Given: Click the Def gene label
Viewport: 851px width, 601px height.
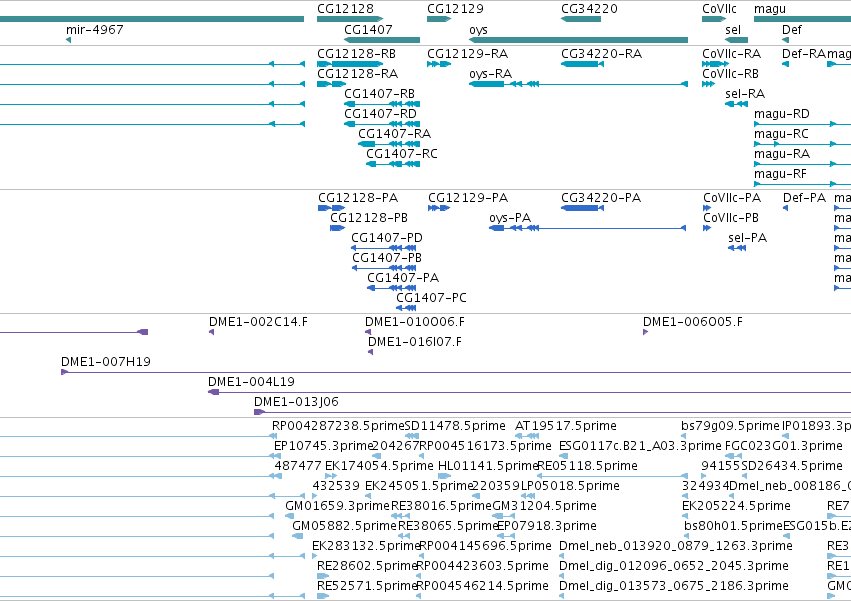Looking at the screenshot, I should pos(791,29).
